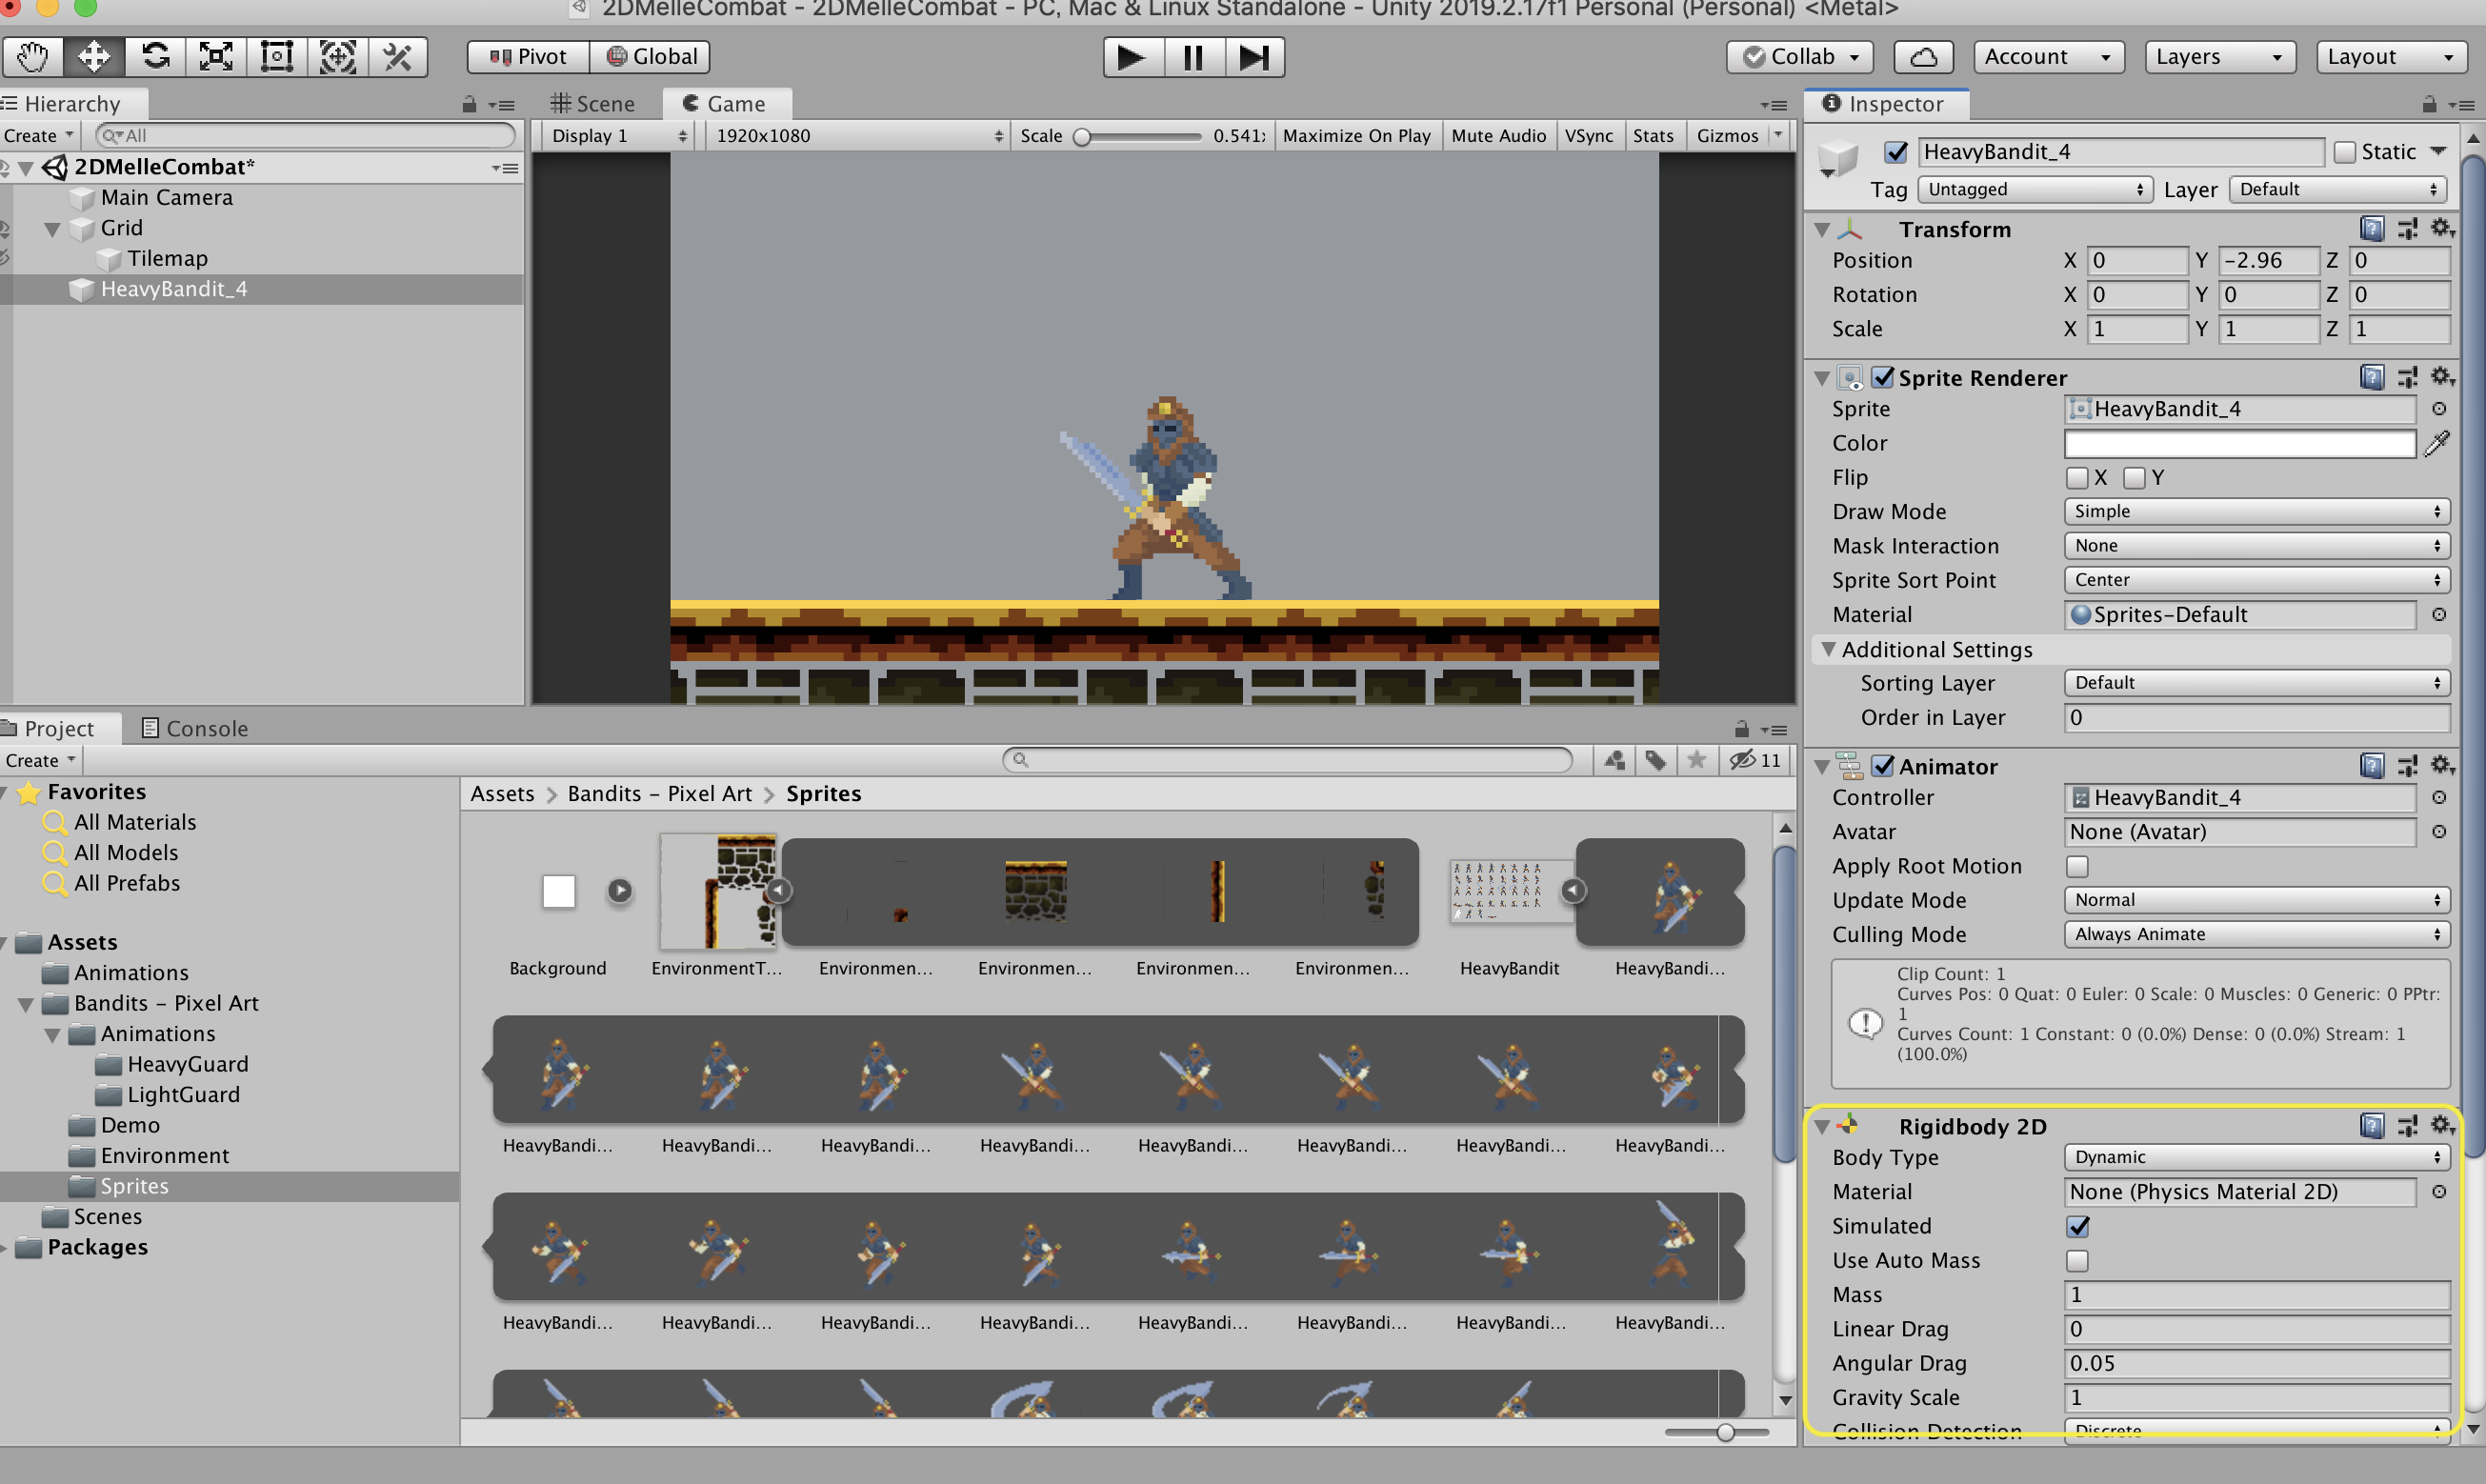Toggle Global handle rotation button

tap(651, 57)
